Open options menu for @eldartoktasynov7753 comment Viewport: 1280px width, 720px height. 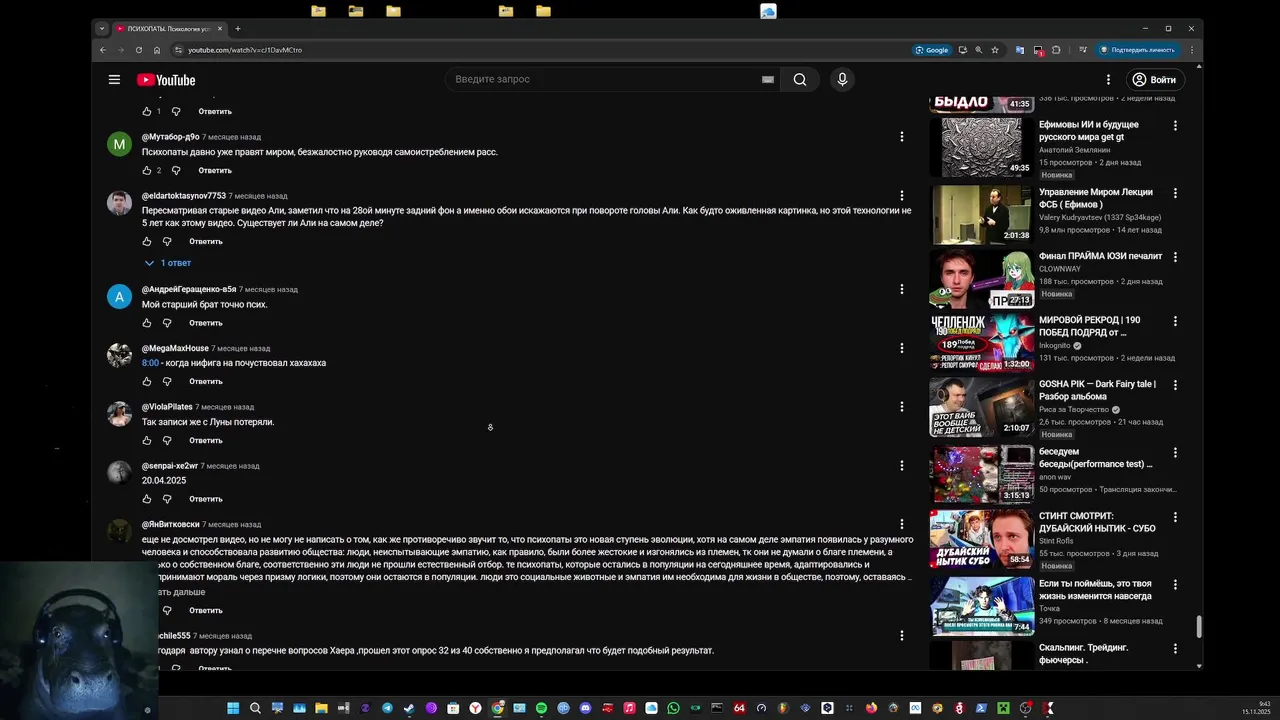(x=902, y=196)
